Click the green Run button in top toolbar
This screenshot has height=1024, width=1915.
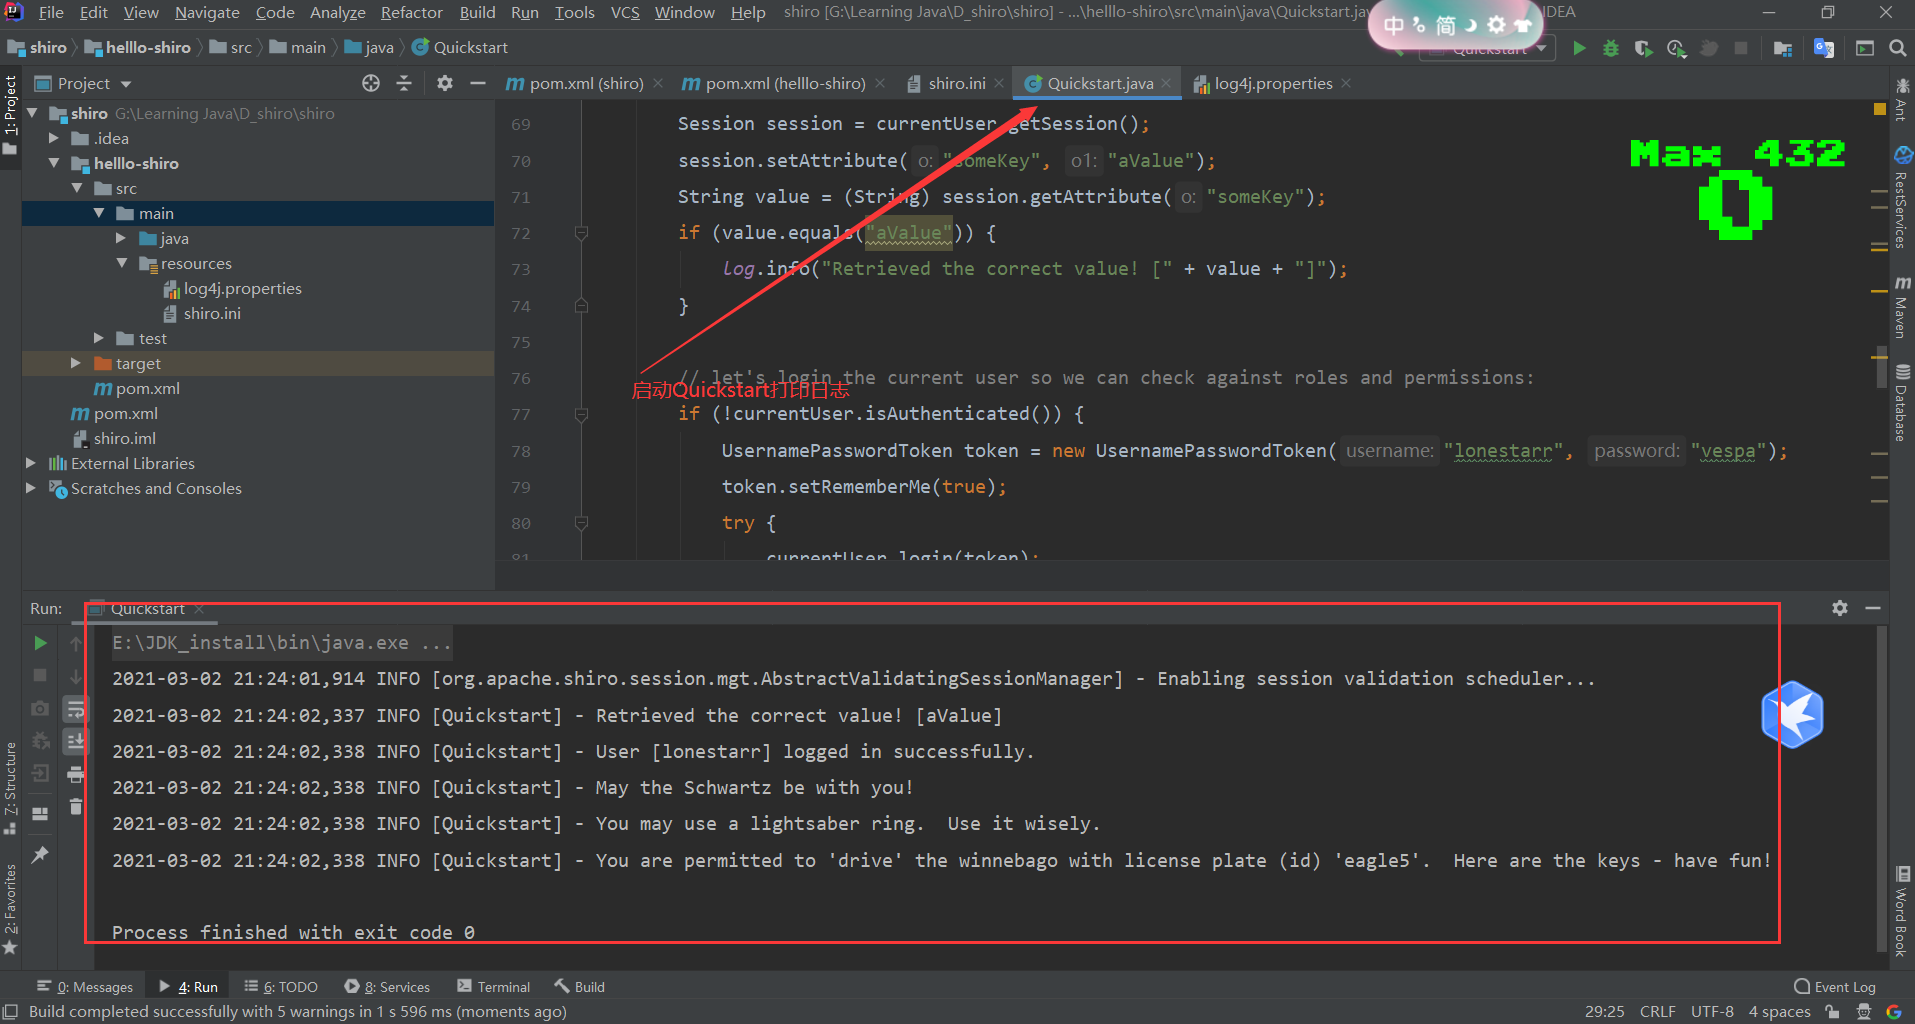point(1579,48)
